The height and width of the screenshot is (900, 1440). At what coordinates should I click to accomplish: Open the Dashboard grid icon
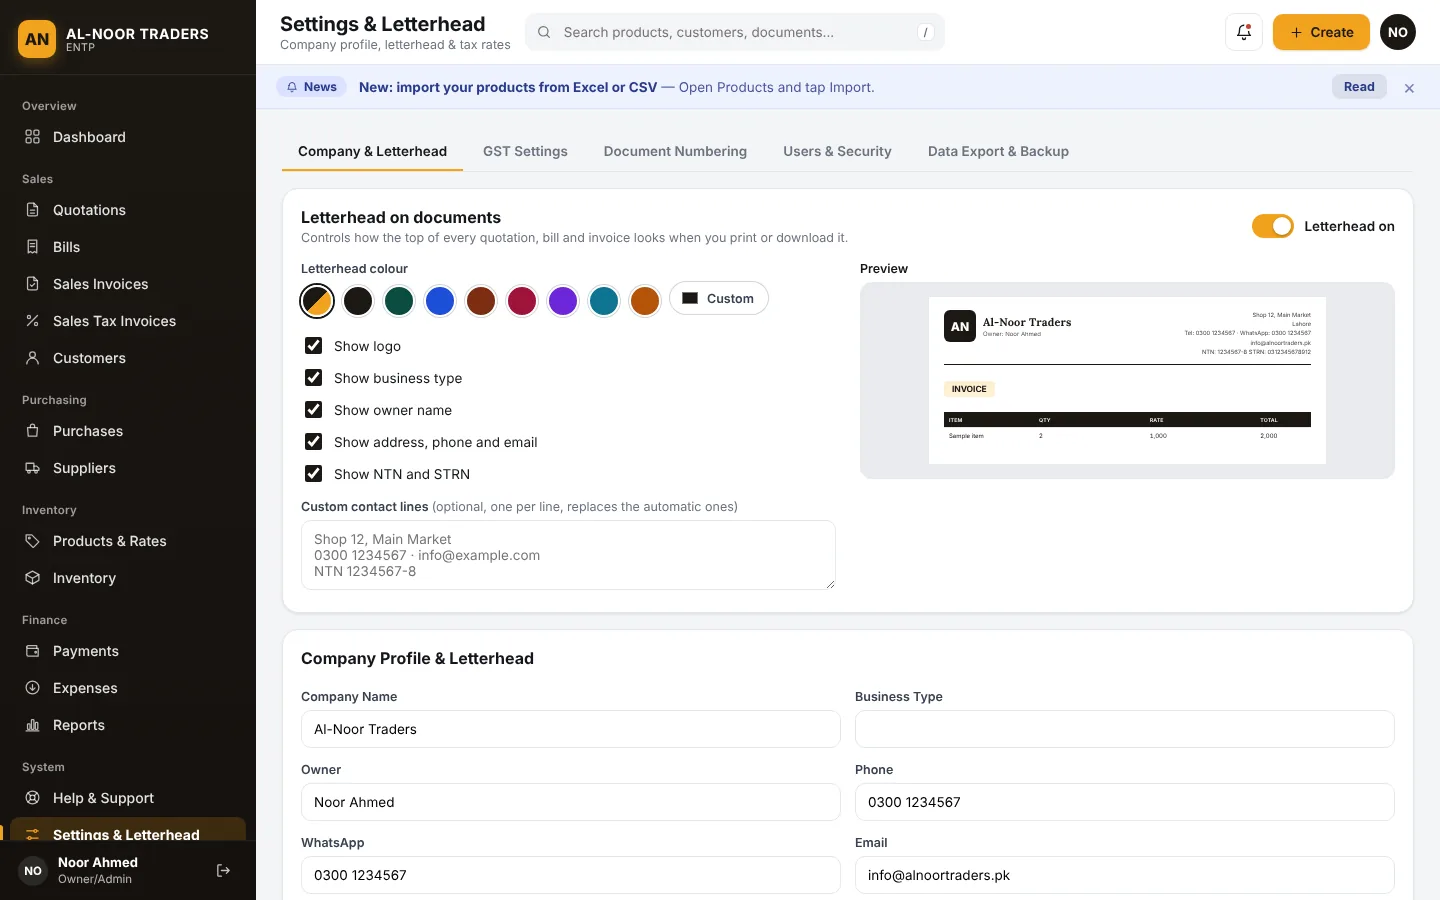pos(32,137)
